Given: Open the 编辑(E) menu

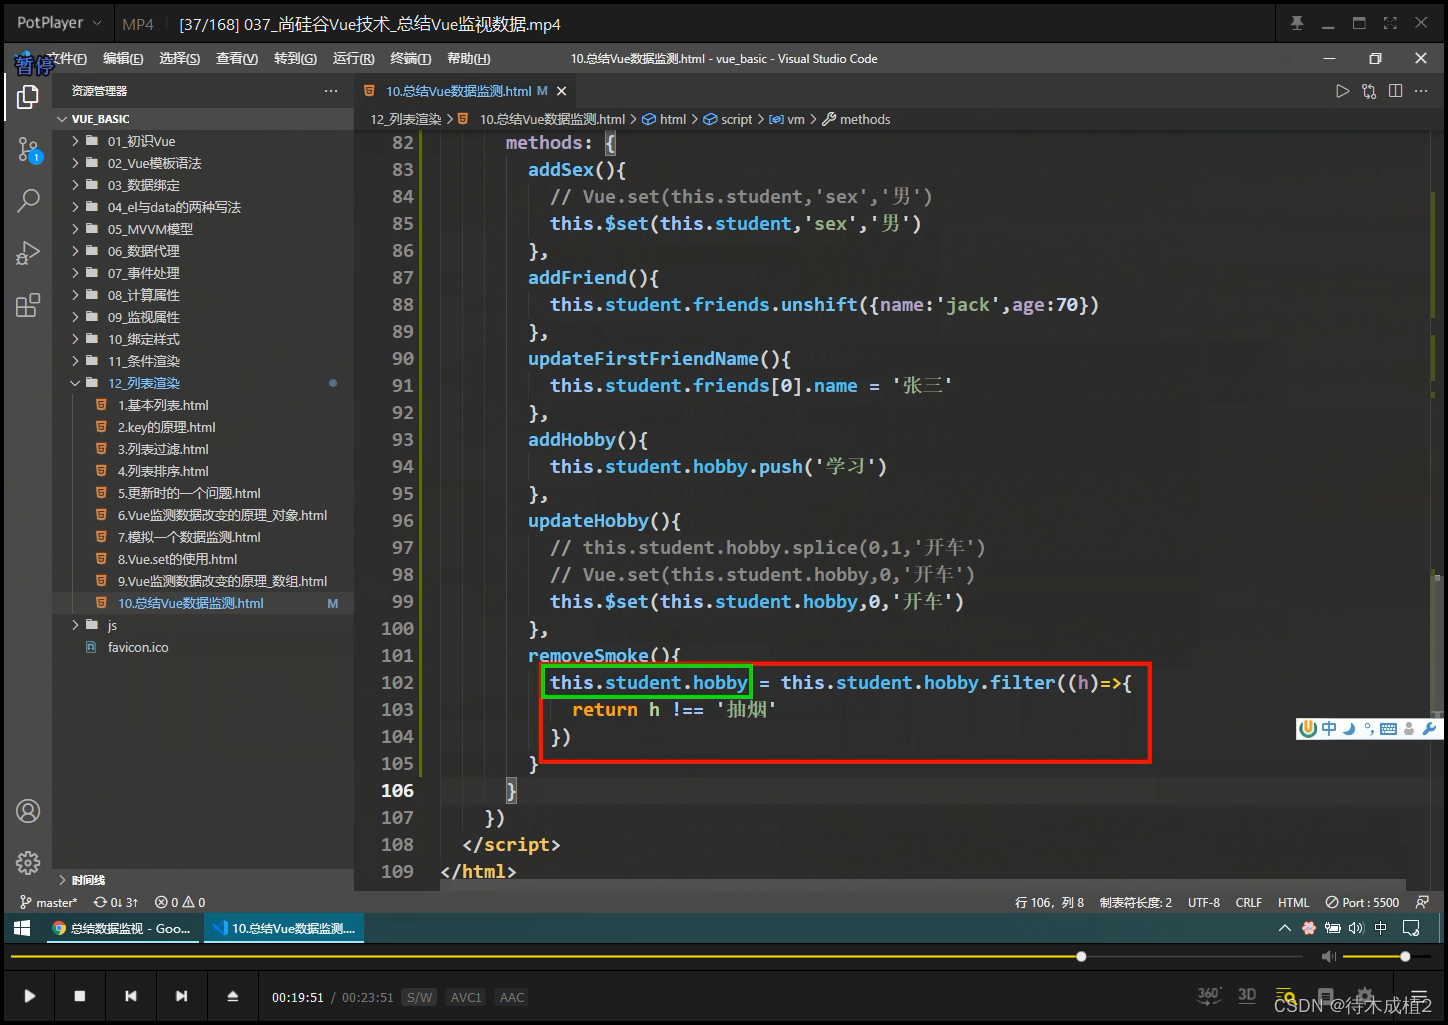Looking at the screenshot, I should point(123,59).
